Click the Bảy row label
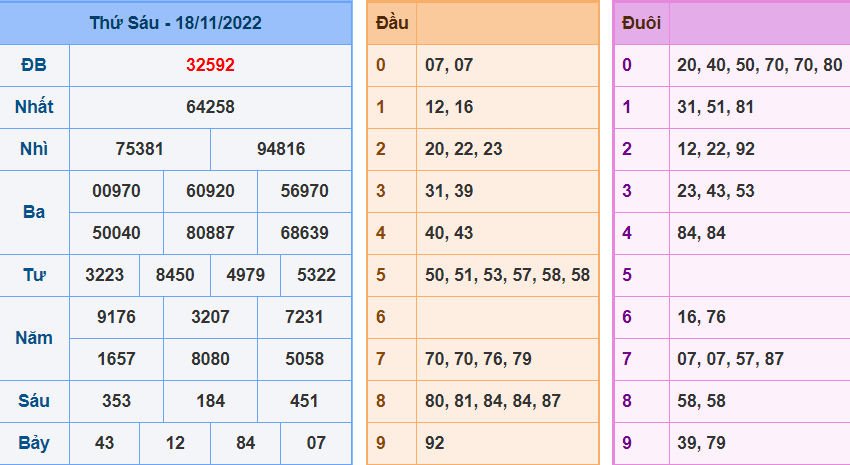 (34, 443)
